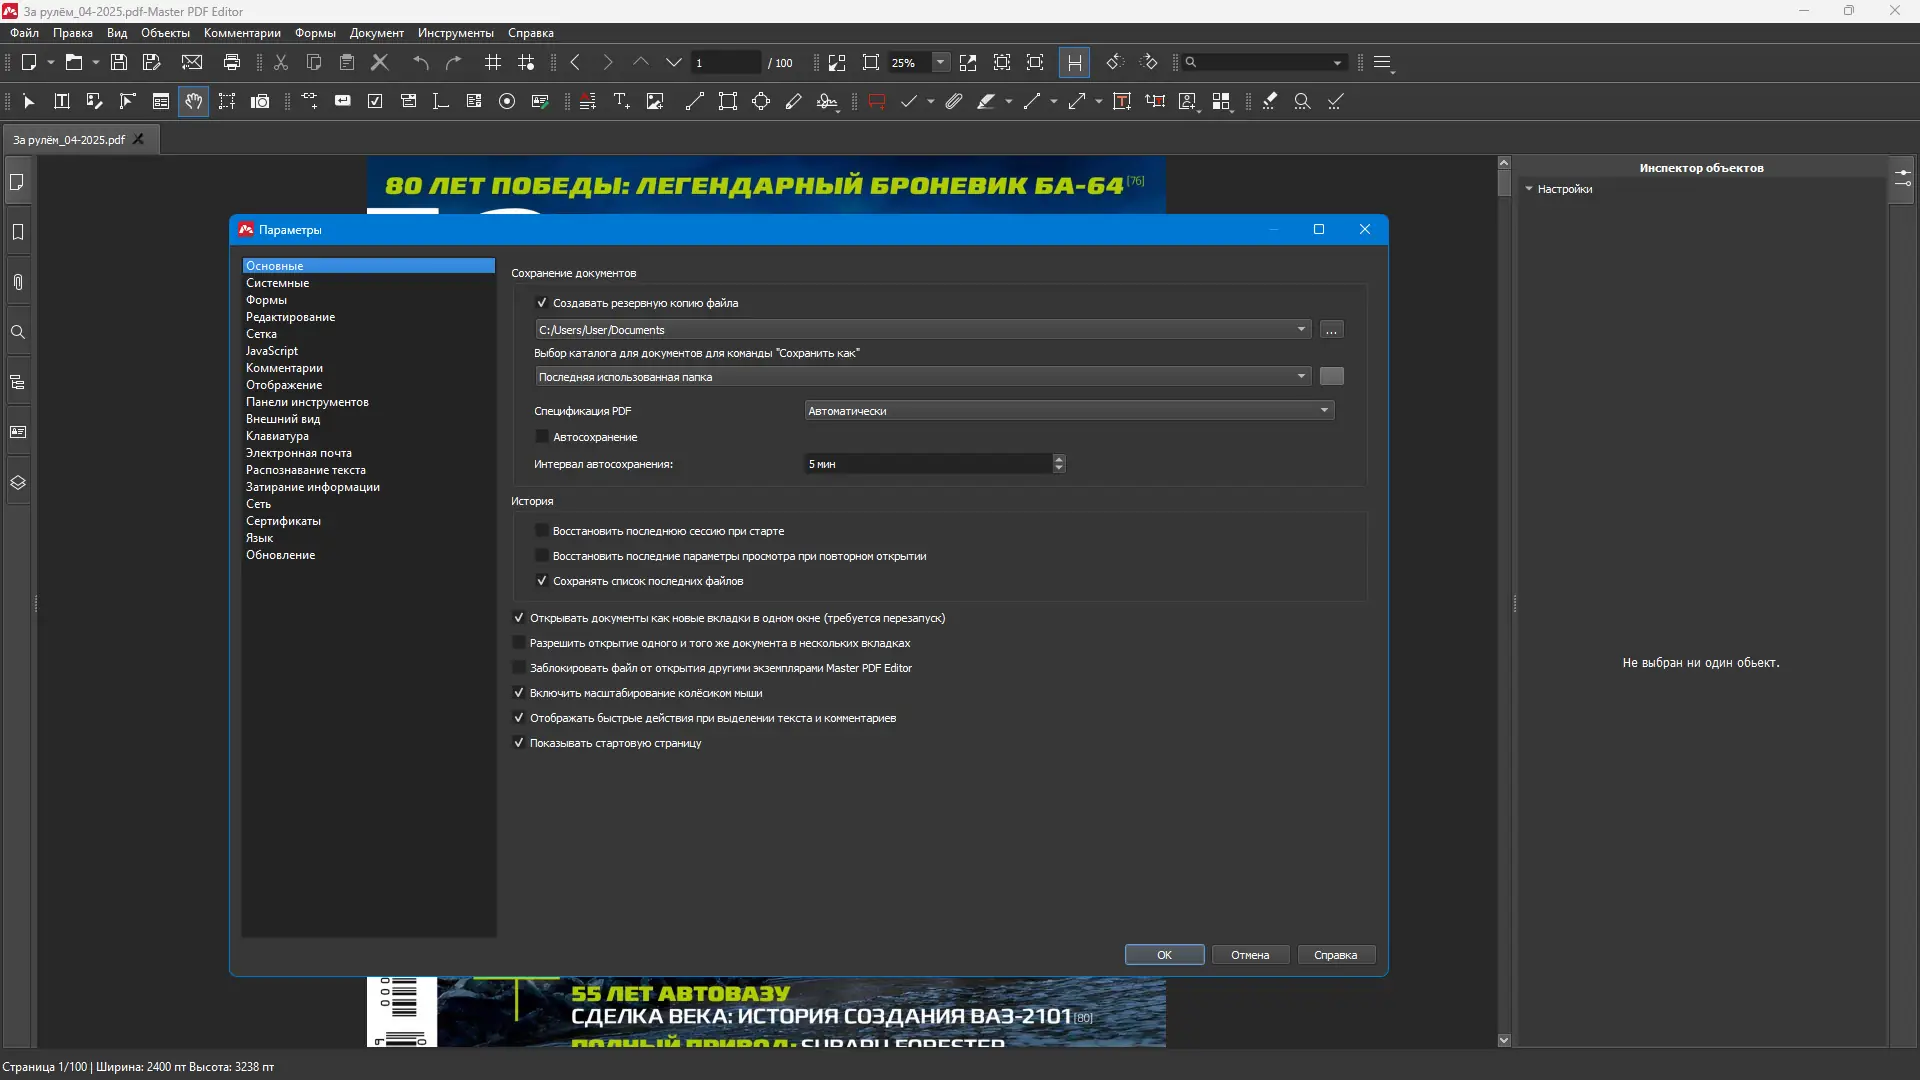This screenshot has width=1920, height=1080.
Task: Enable the Автосохранение checkbox
Action: pyautogui.click(x=542, y=437)
